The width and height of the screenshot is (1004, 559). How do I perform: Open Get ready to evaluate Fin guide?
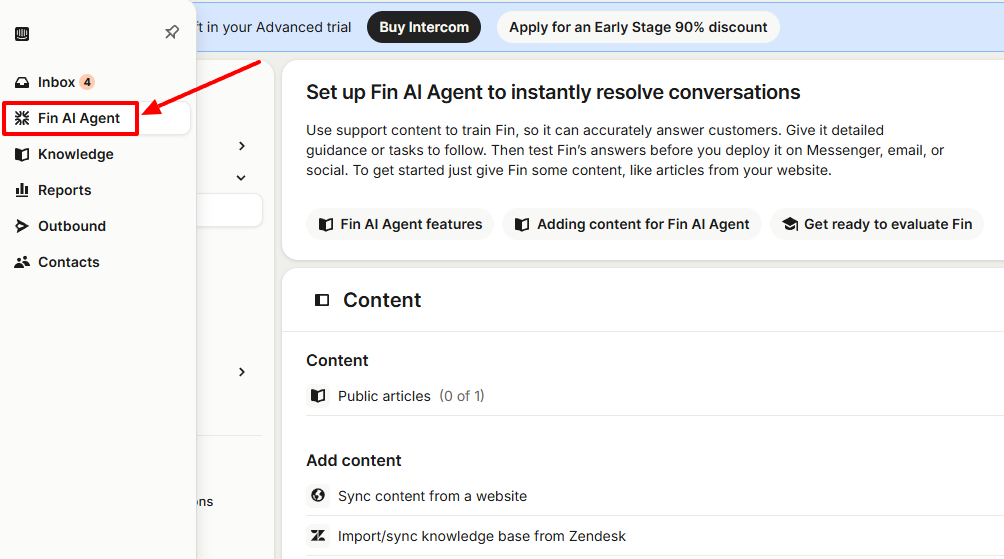coord(877,224)
